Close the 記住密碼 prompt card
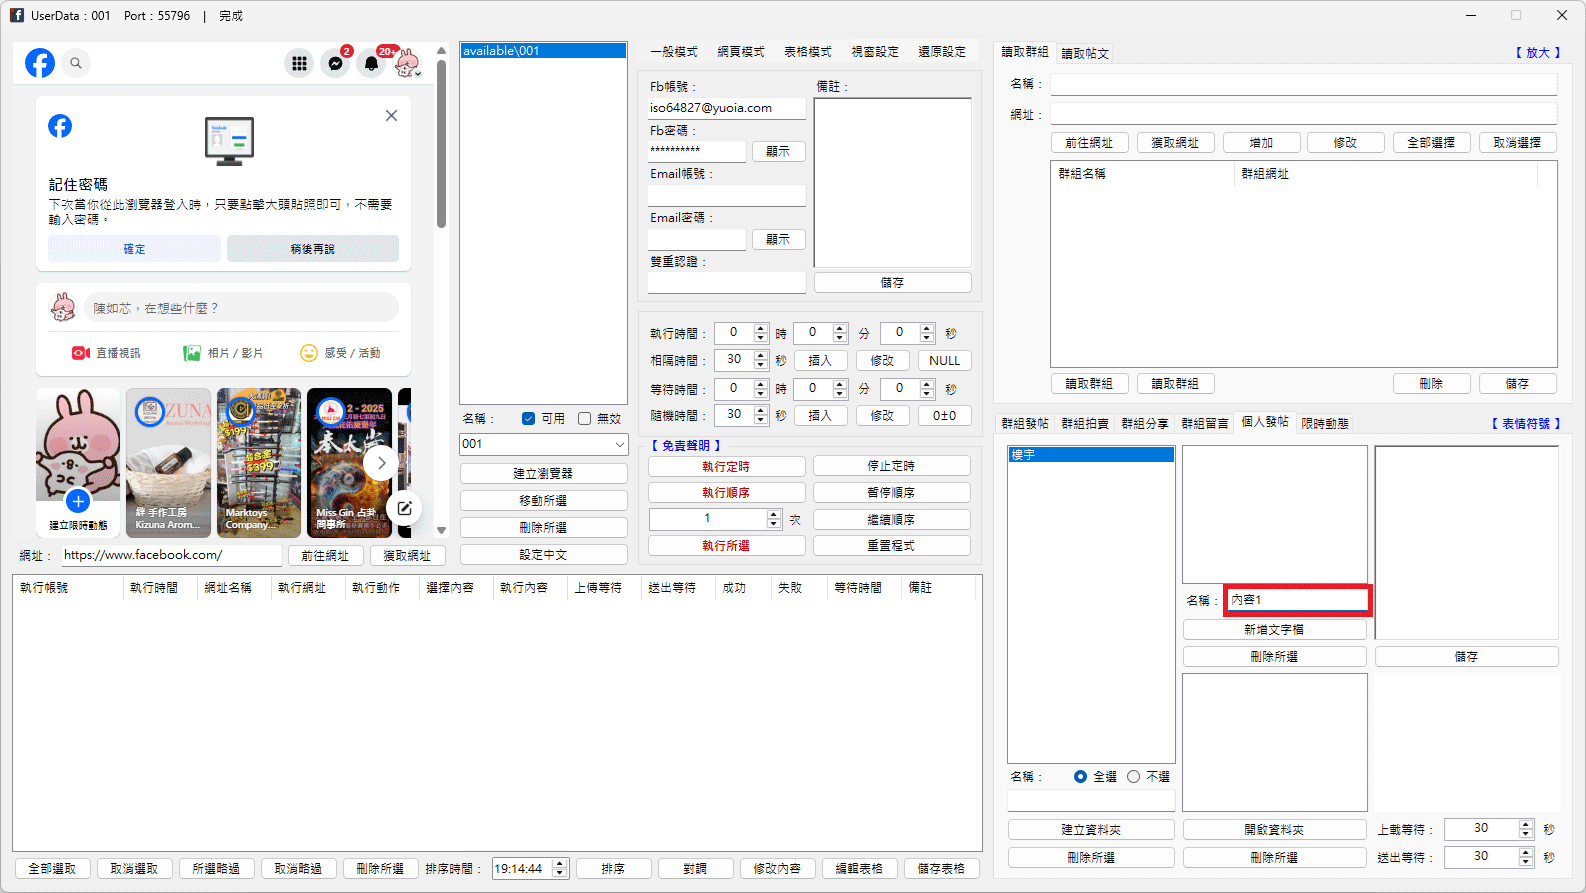This screenshot has height=893, width=1586. point(391,116)
